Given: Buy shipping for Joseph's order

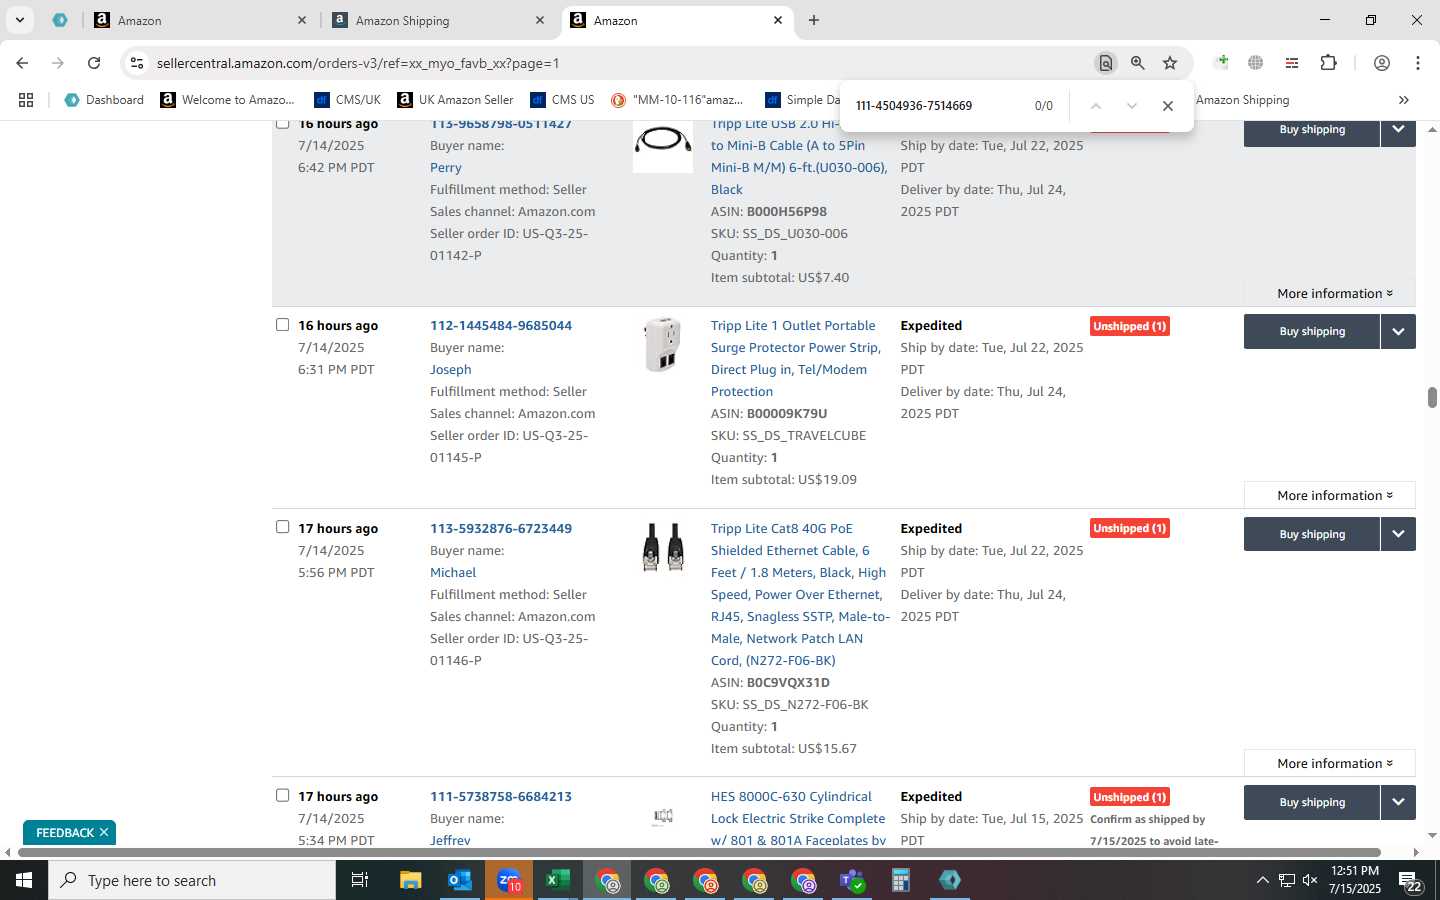Looking at the screenshot, I should (1312, 332).
